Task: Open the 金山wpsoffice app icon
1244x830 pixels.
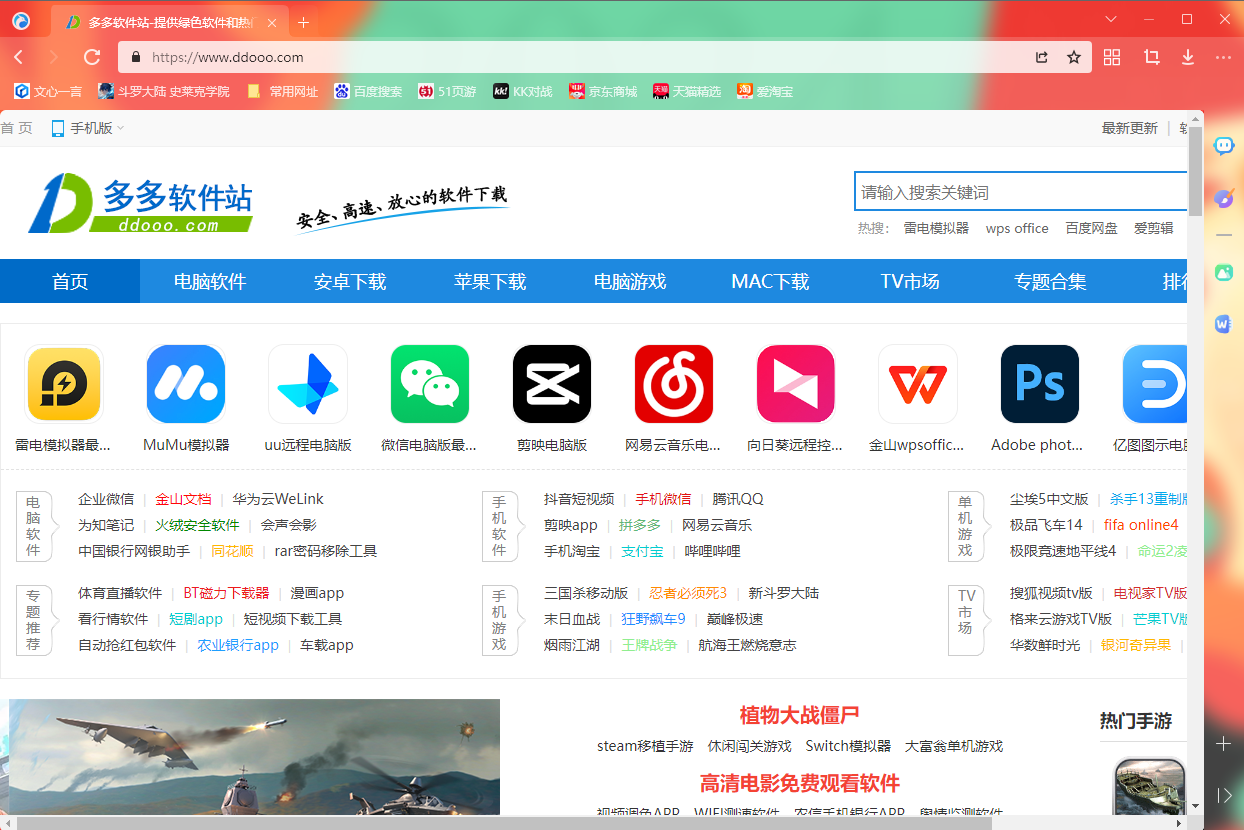Action: pyautogui.click(x=918, y=384)
